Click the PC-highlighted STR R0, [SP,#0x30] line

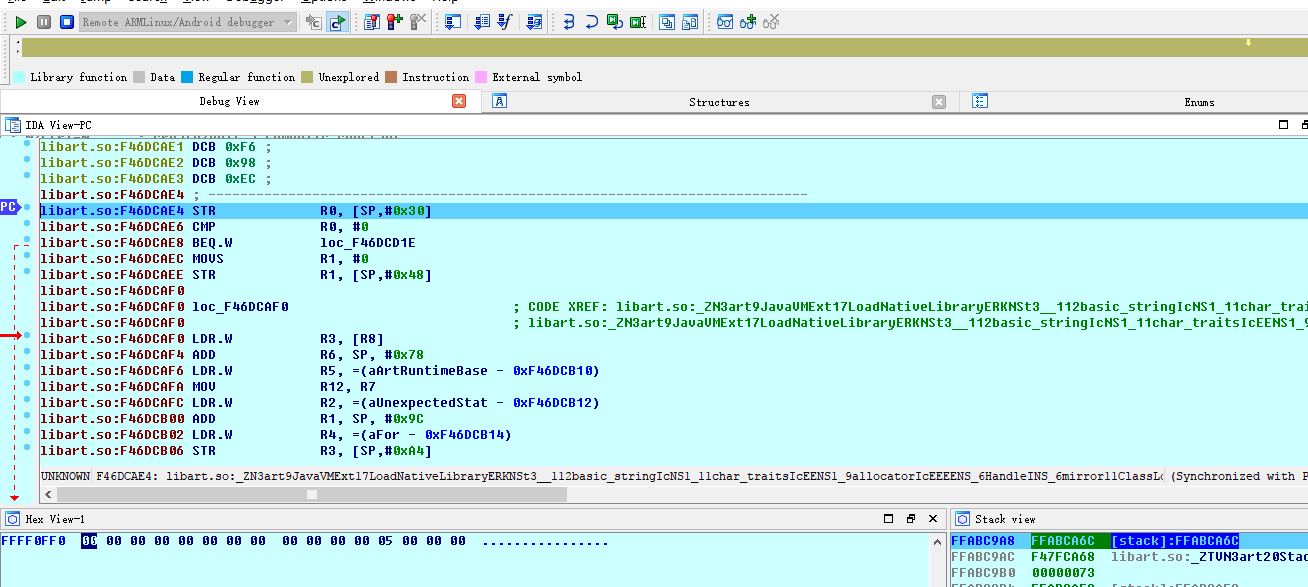click(673, 211)
